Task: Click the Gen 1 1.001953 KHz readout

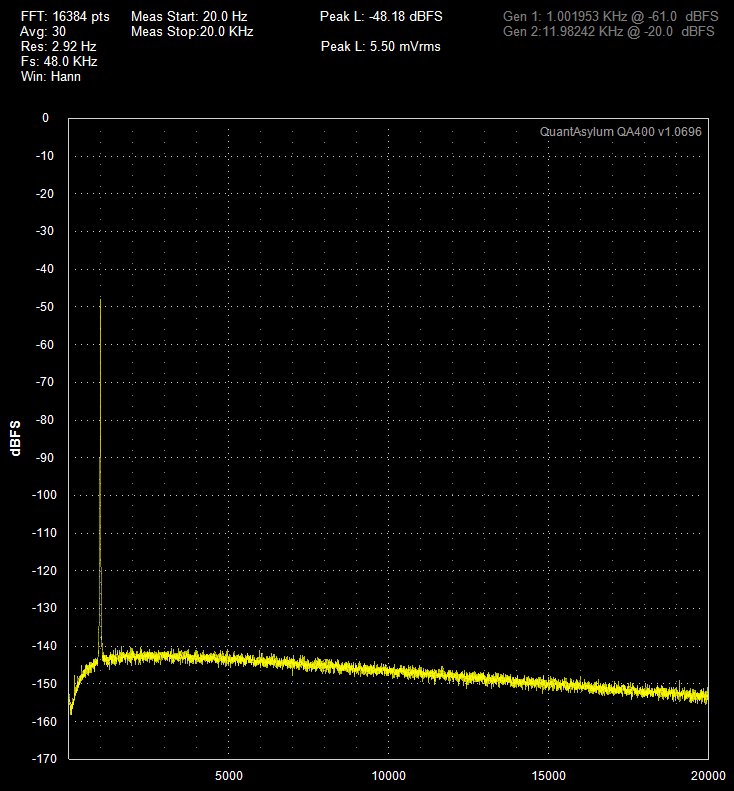Action: coord(610,17)
